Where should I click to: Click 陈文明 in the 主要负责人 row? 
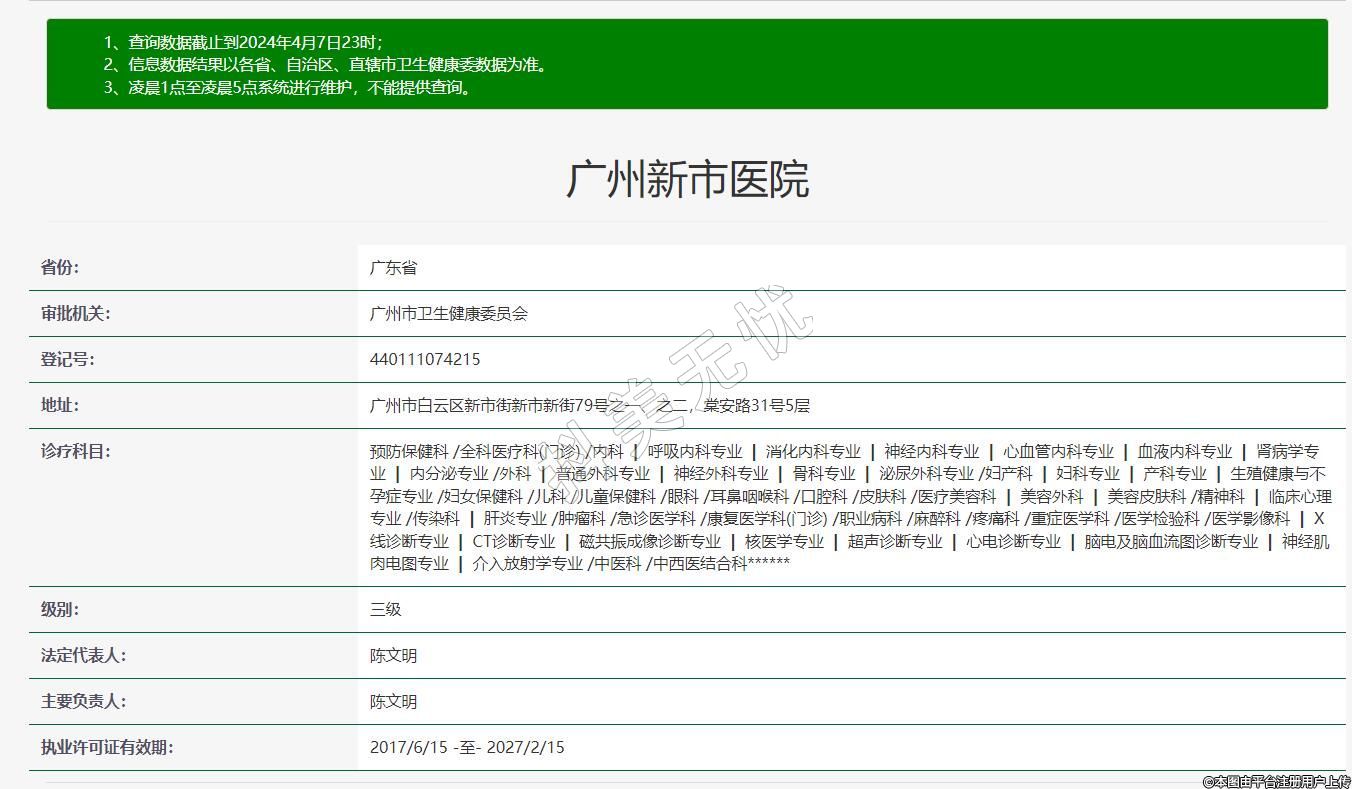pos(393,702)
